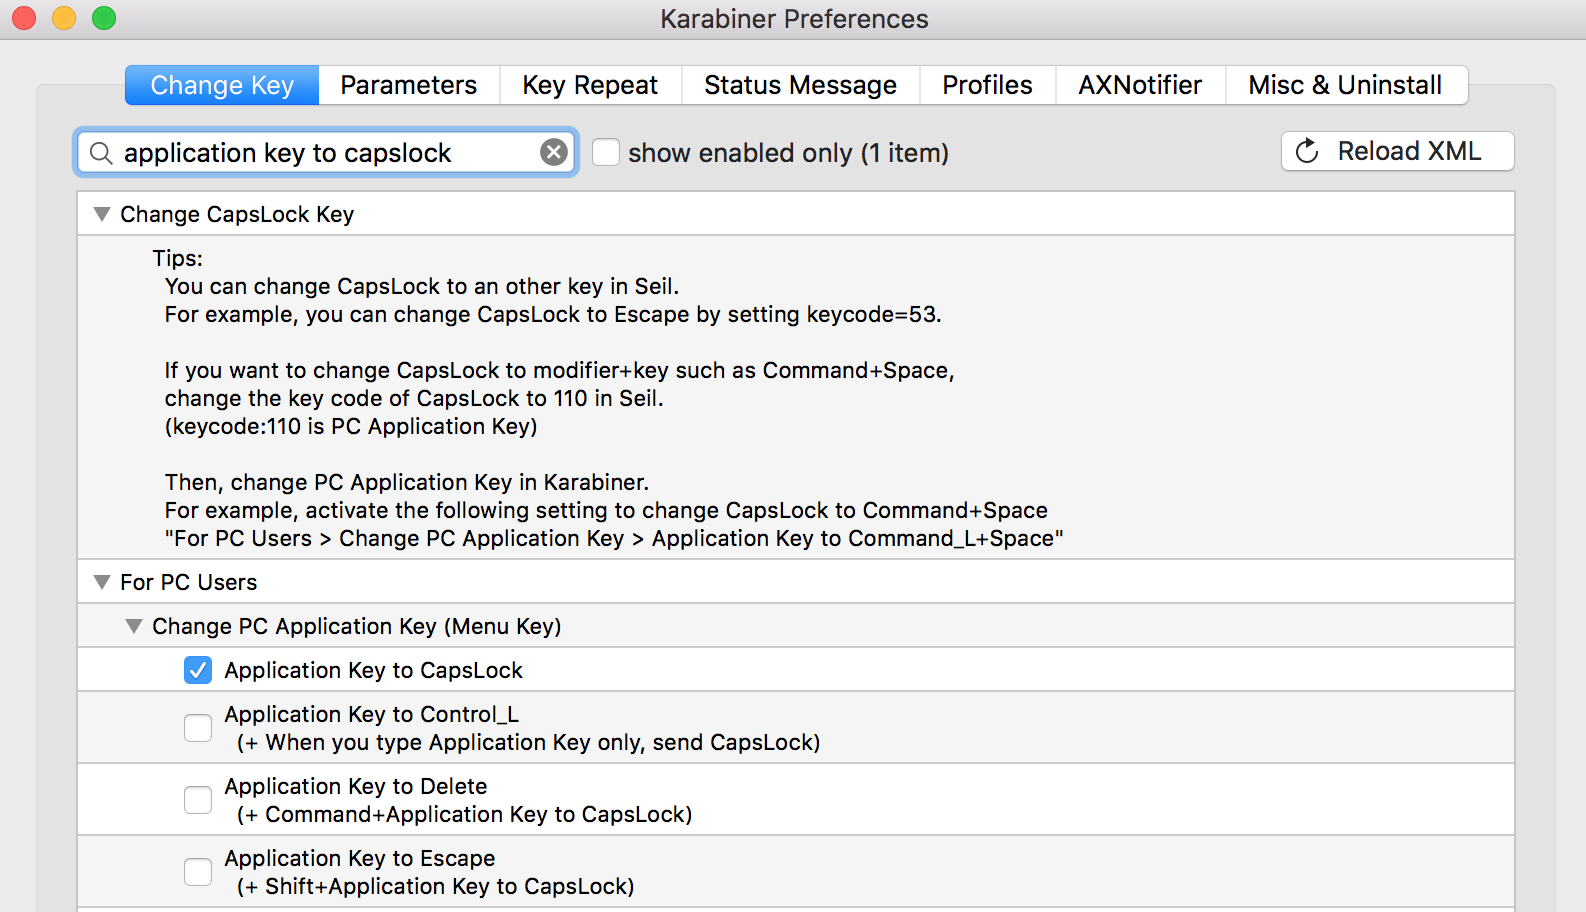
Task: Enable Application Key to Control_L
Action: [x=198, y=728]
